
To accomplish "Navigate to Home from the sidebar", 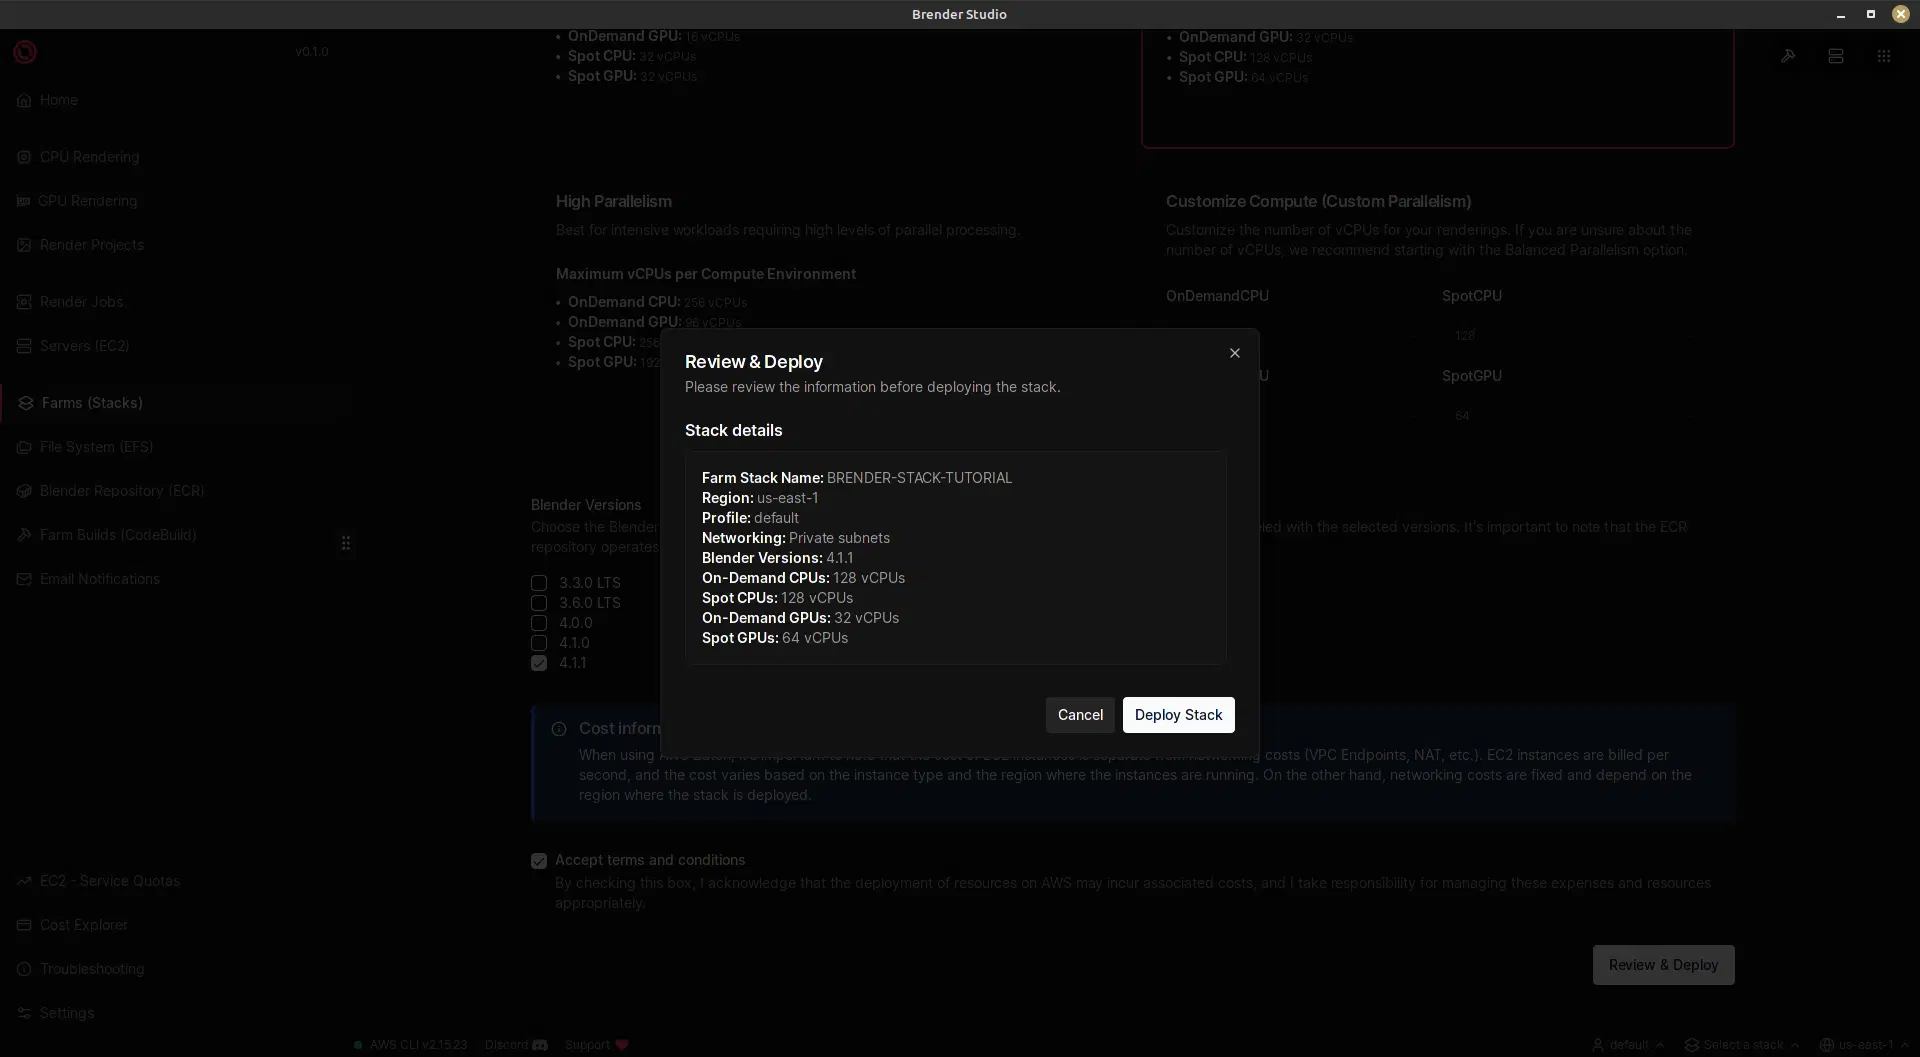I will (24, 99).
